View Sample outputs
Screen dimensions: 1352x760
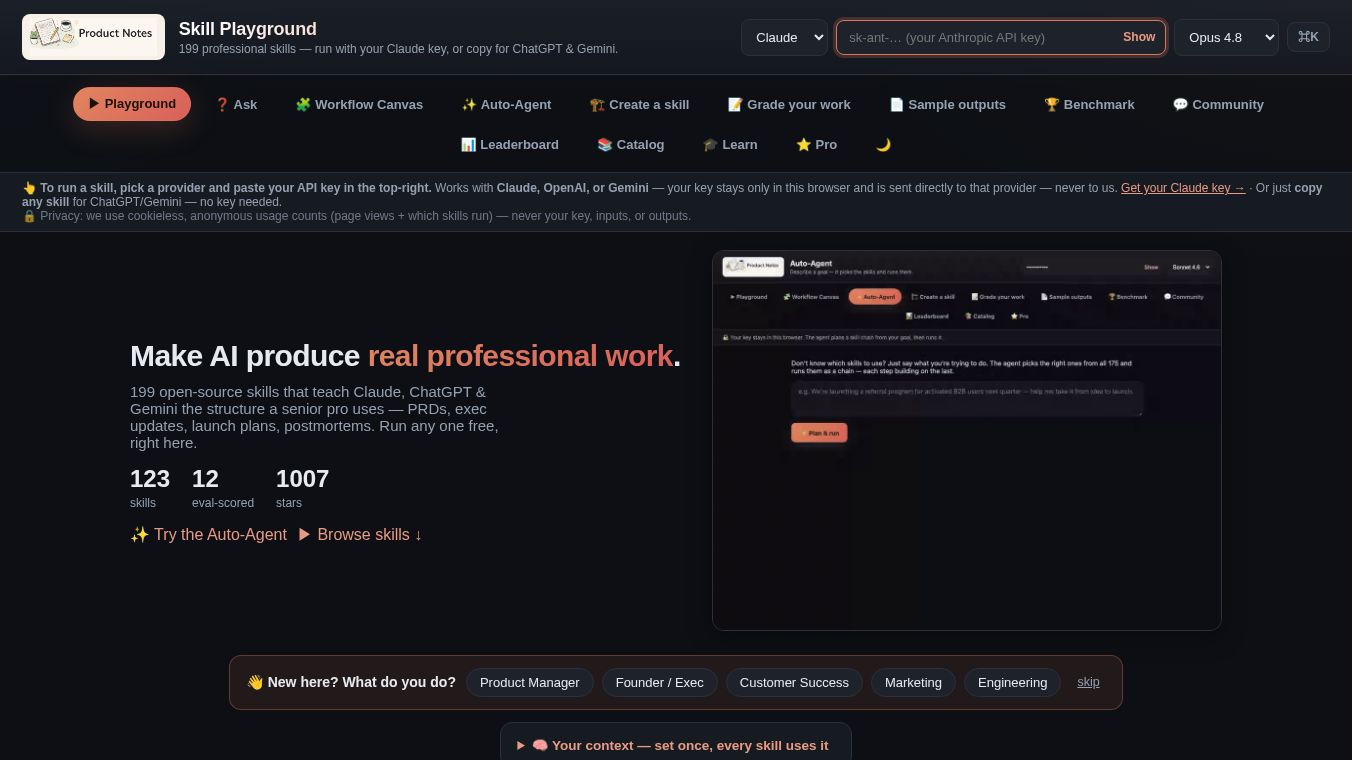coord(947,104)
